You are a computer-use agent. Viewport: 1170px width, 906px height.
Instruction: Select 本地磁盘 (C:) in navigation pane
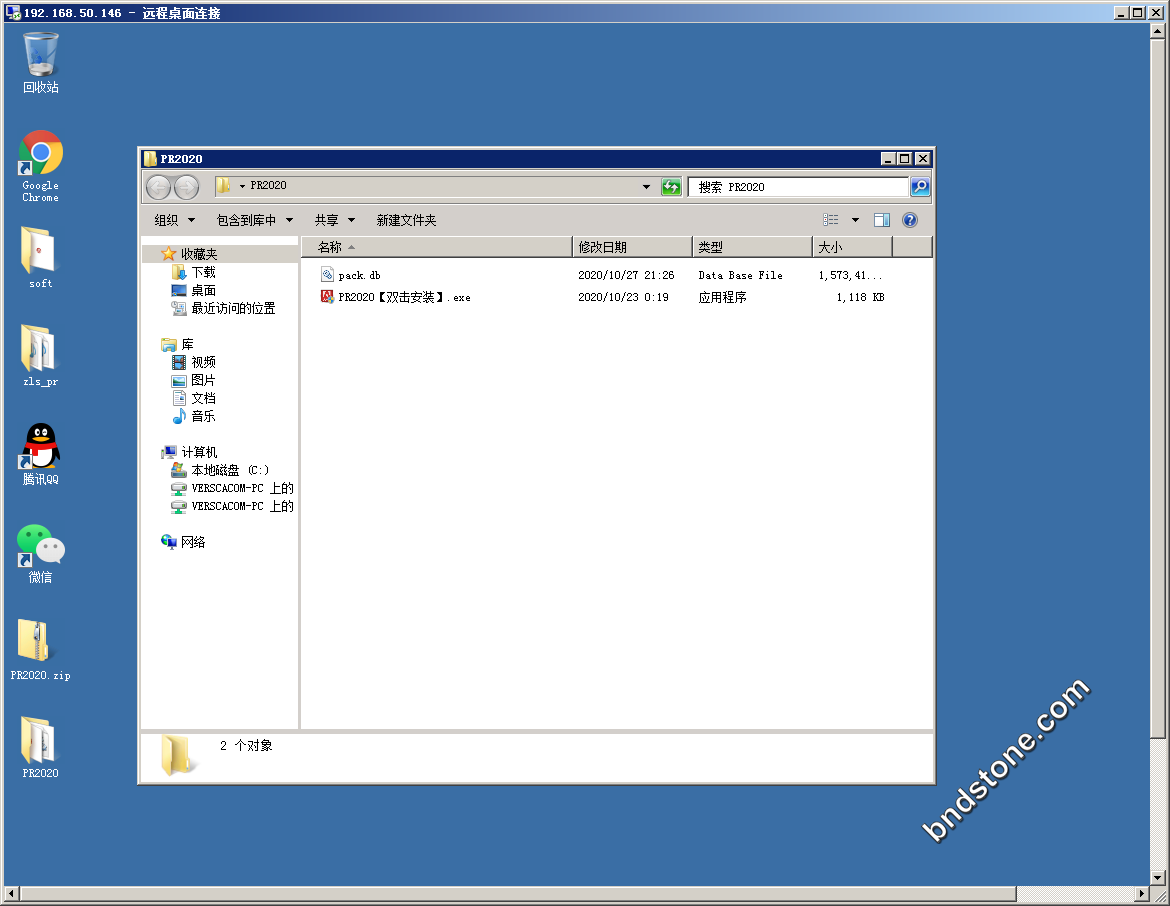pos(229,470)
